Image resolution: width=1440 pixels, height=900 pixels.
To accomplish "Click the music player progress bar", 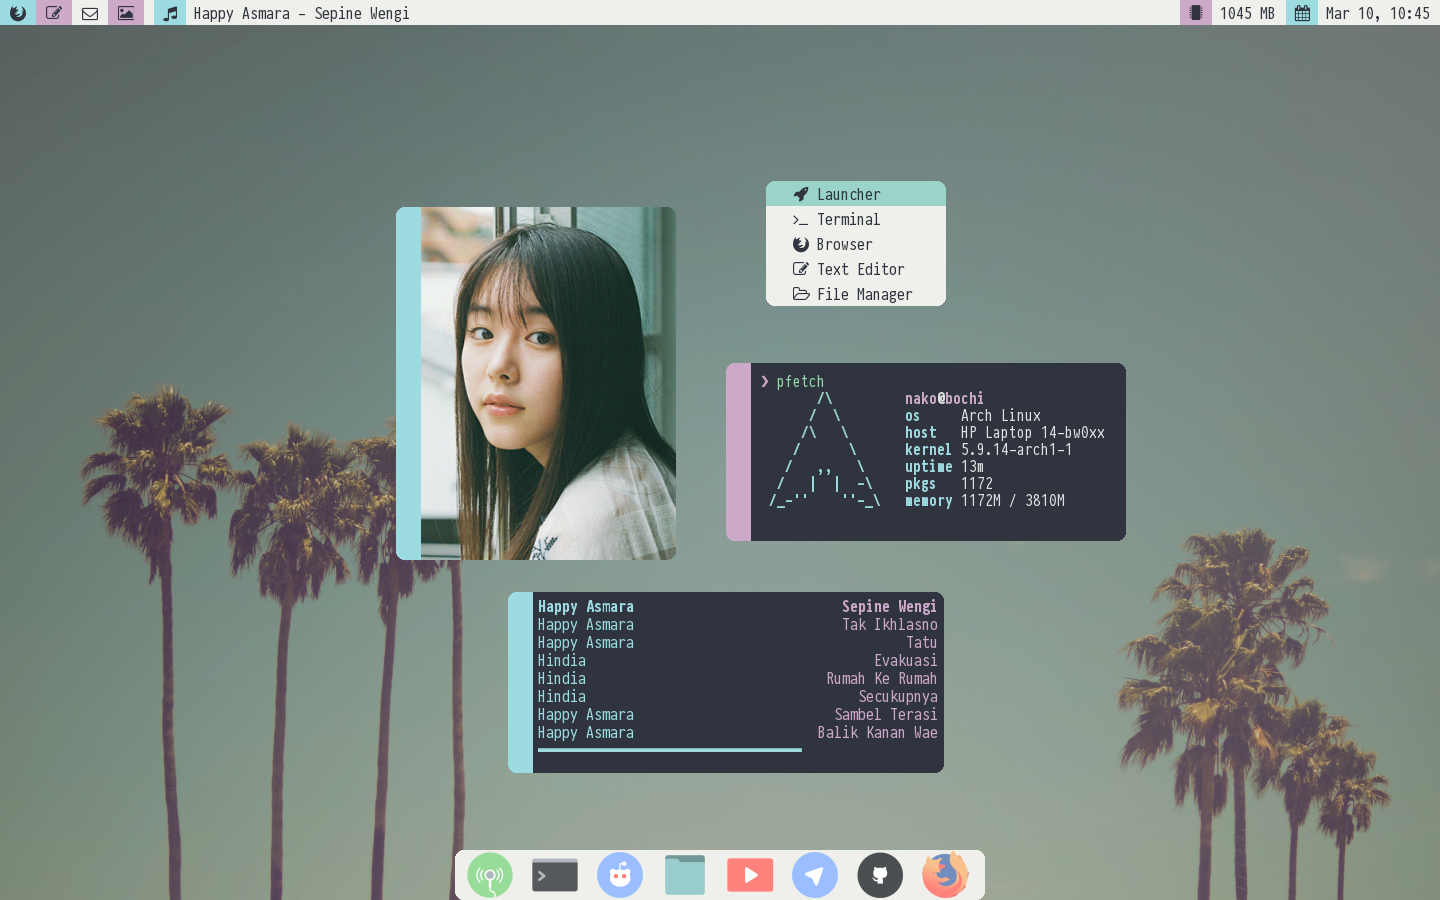I will (x=669, y=749).
